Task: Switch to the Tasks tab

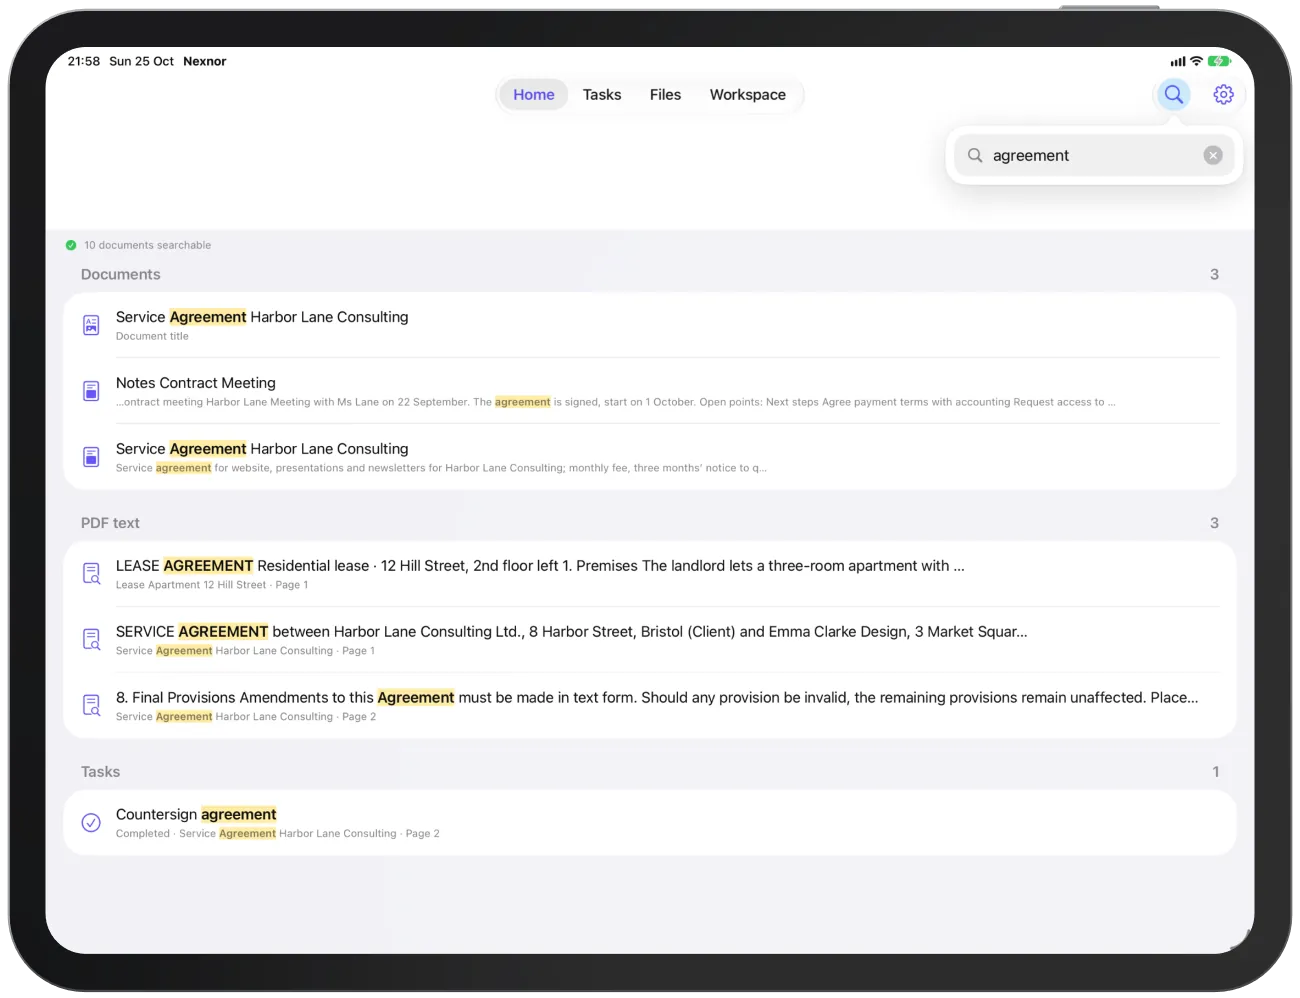Action: (602, 95)
